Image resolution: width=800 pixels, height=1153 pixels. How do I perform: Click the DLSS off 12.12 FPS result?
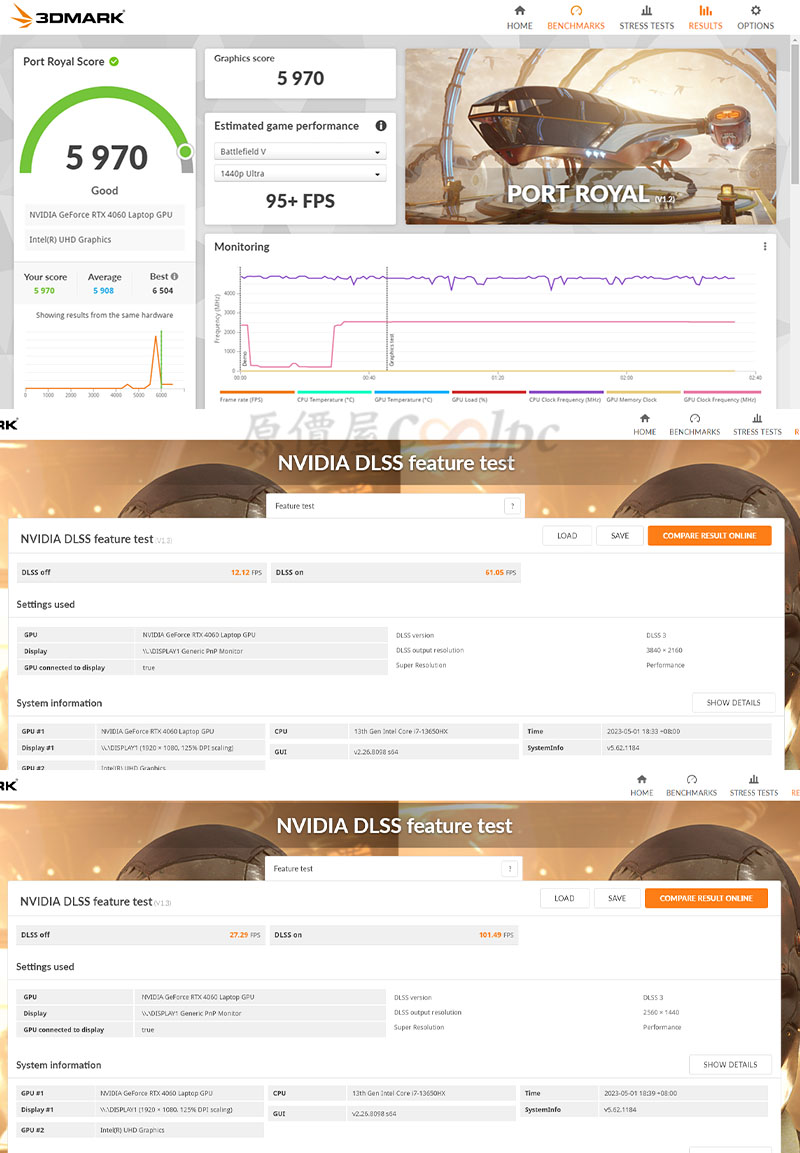point(141,572)
